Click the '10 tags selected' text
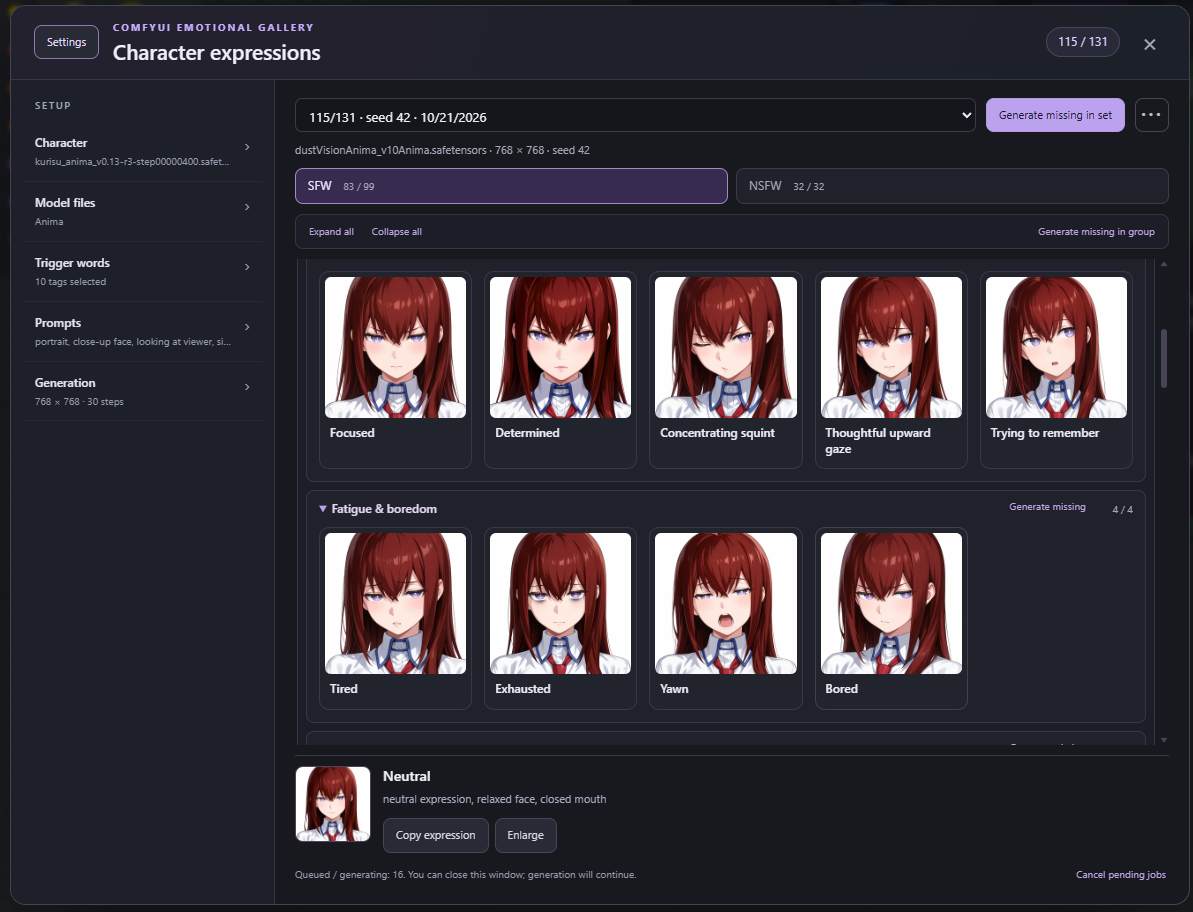 [70, 282]
